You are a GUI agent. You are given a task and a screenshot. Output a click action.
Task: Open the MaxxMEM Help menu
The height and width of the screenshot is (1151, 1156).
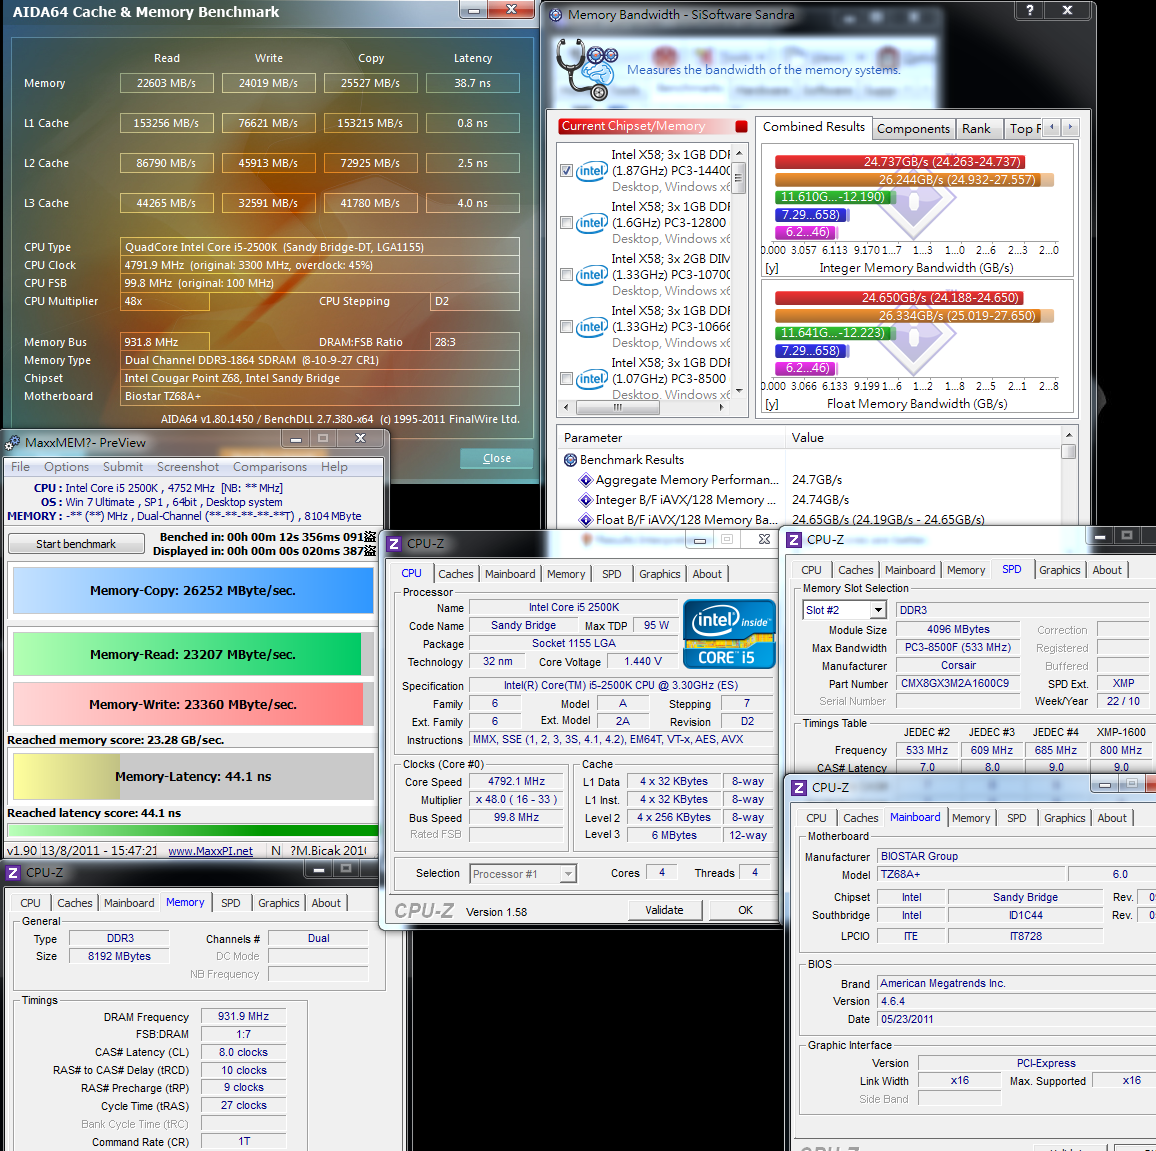pos(334,467)
